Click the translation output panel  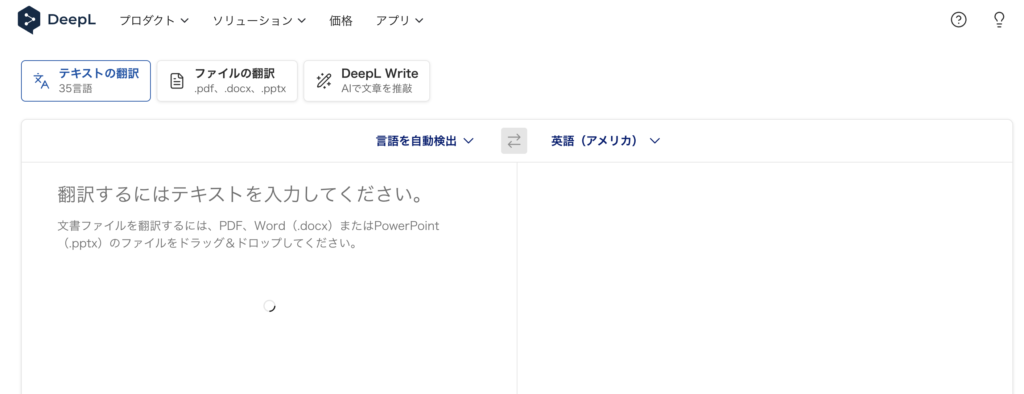click(765, 278)
